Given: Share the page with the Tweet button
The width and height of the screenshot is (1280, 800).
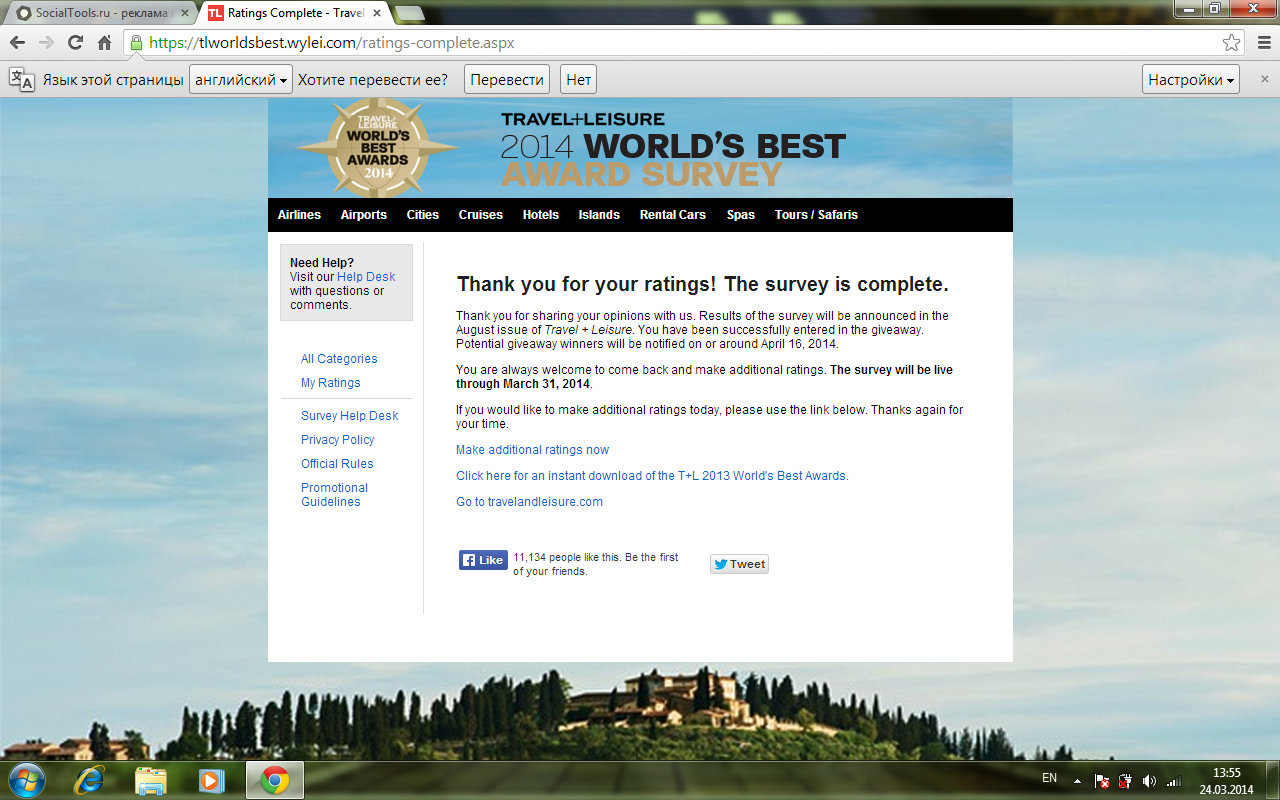Looking at the screenshot, I should pos(739,564).
